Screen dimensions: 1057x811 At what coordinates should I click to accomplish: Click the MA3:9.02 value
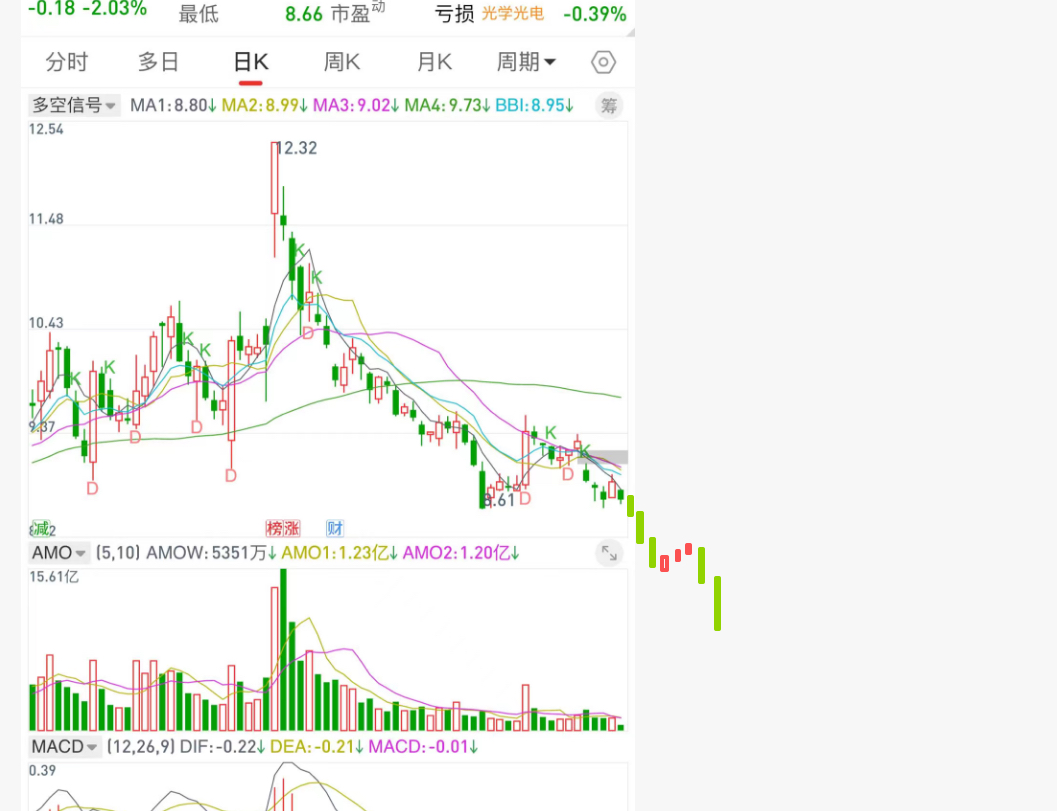(356, 106)
